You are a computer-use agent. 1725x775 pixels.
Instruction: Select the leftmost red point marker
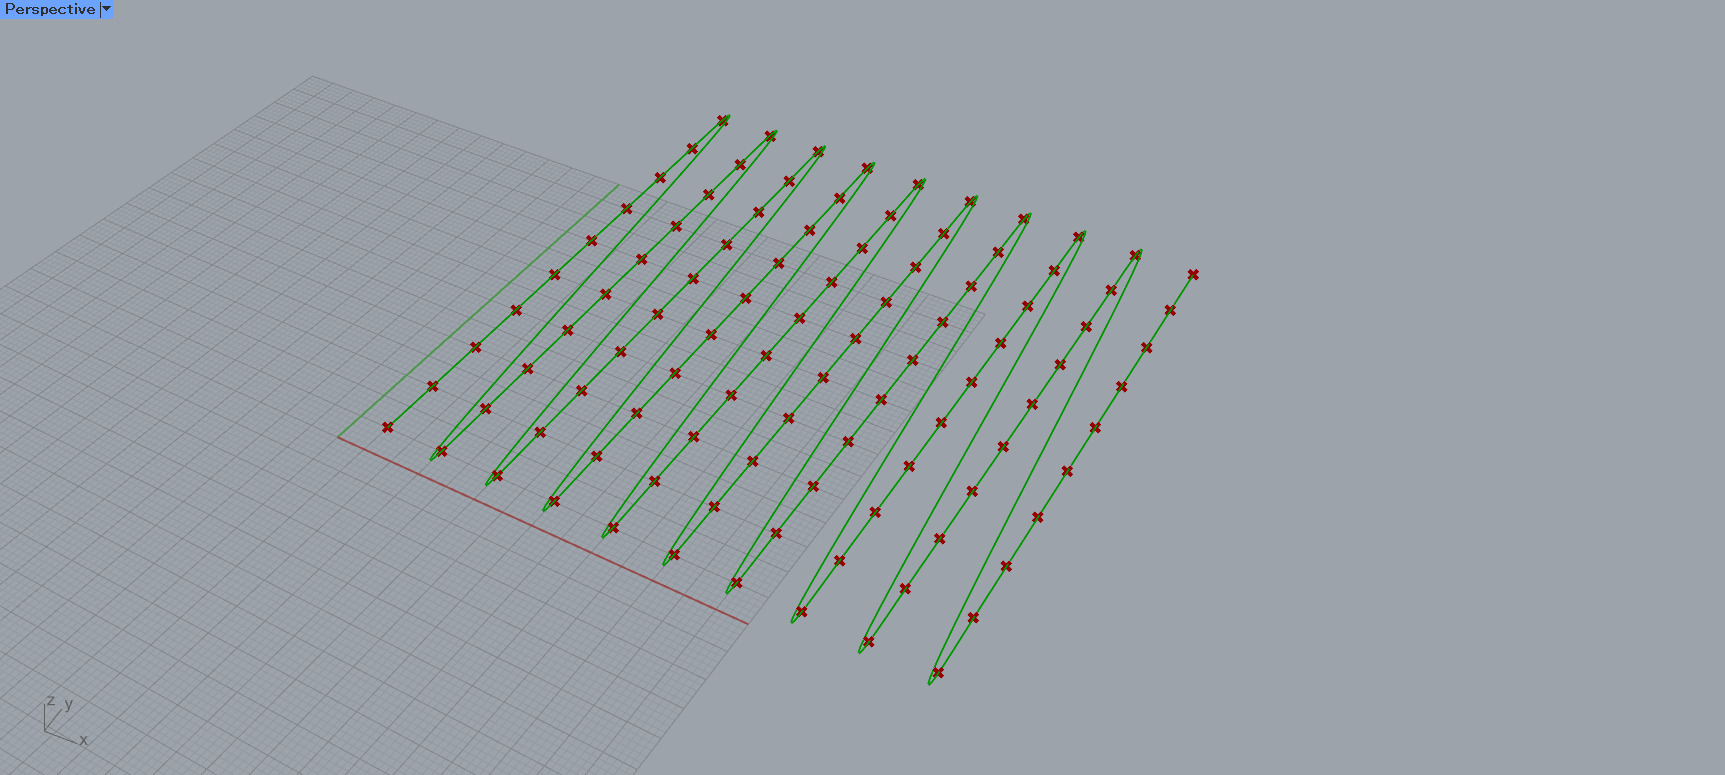tap(387, 427)
